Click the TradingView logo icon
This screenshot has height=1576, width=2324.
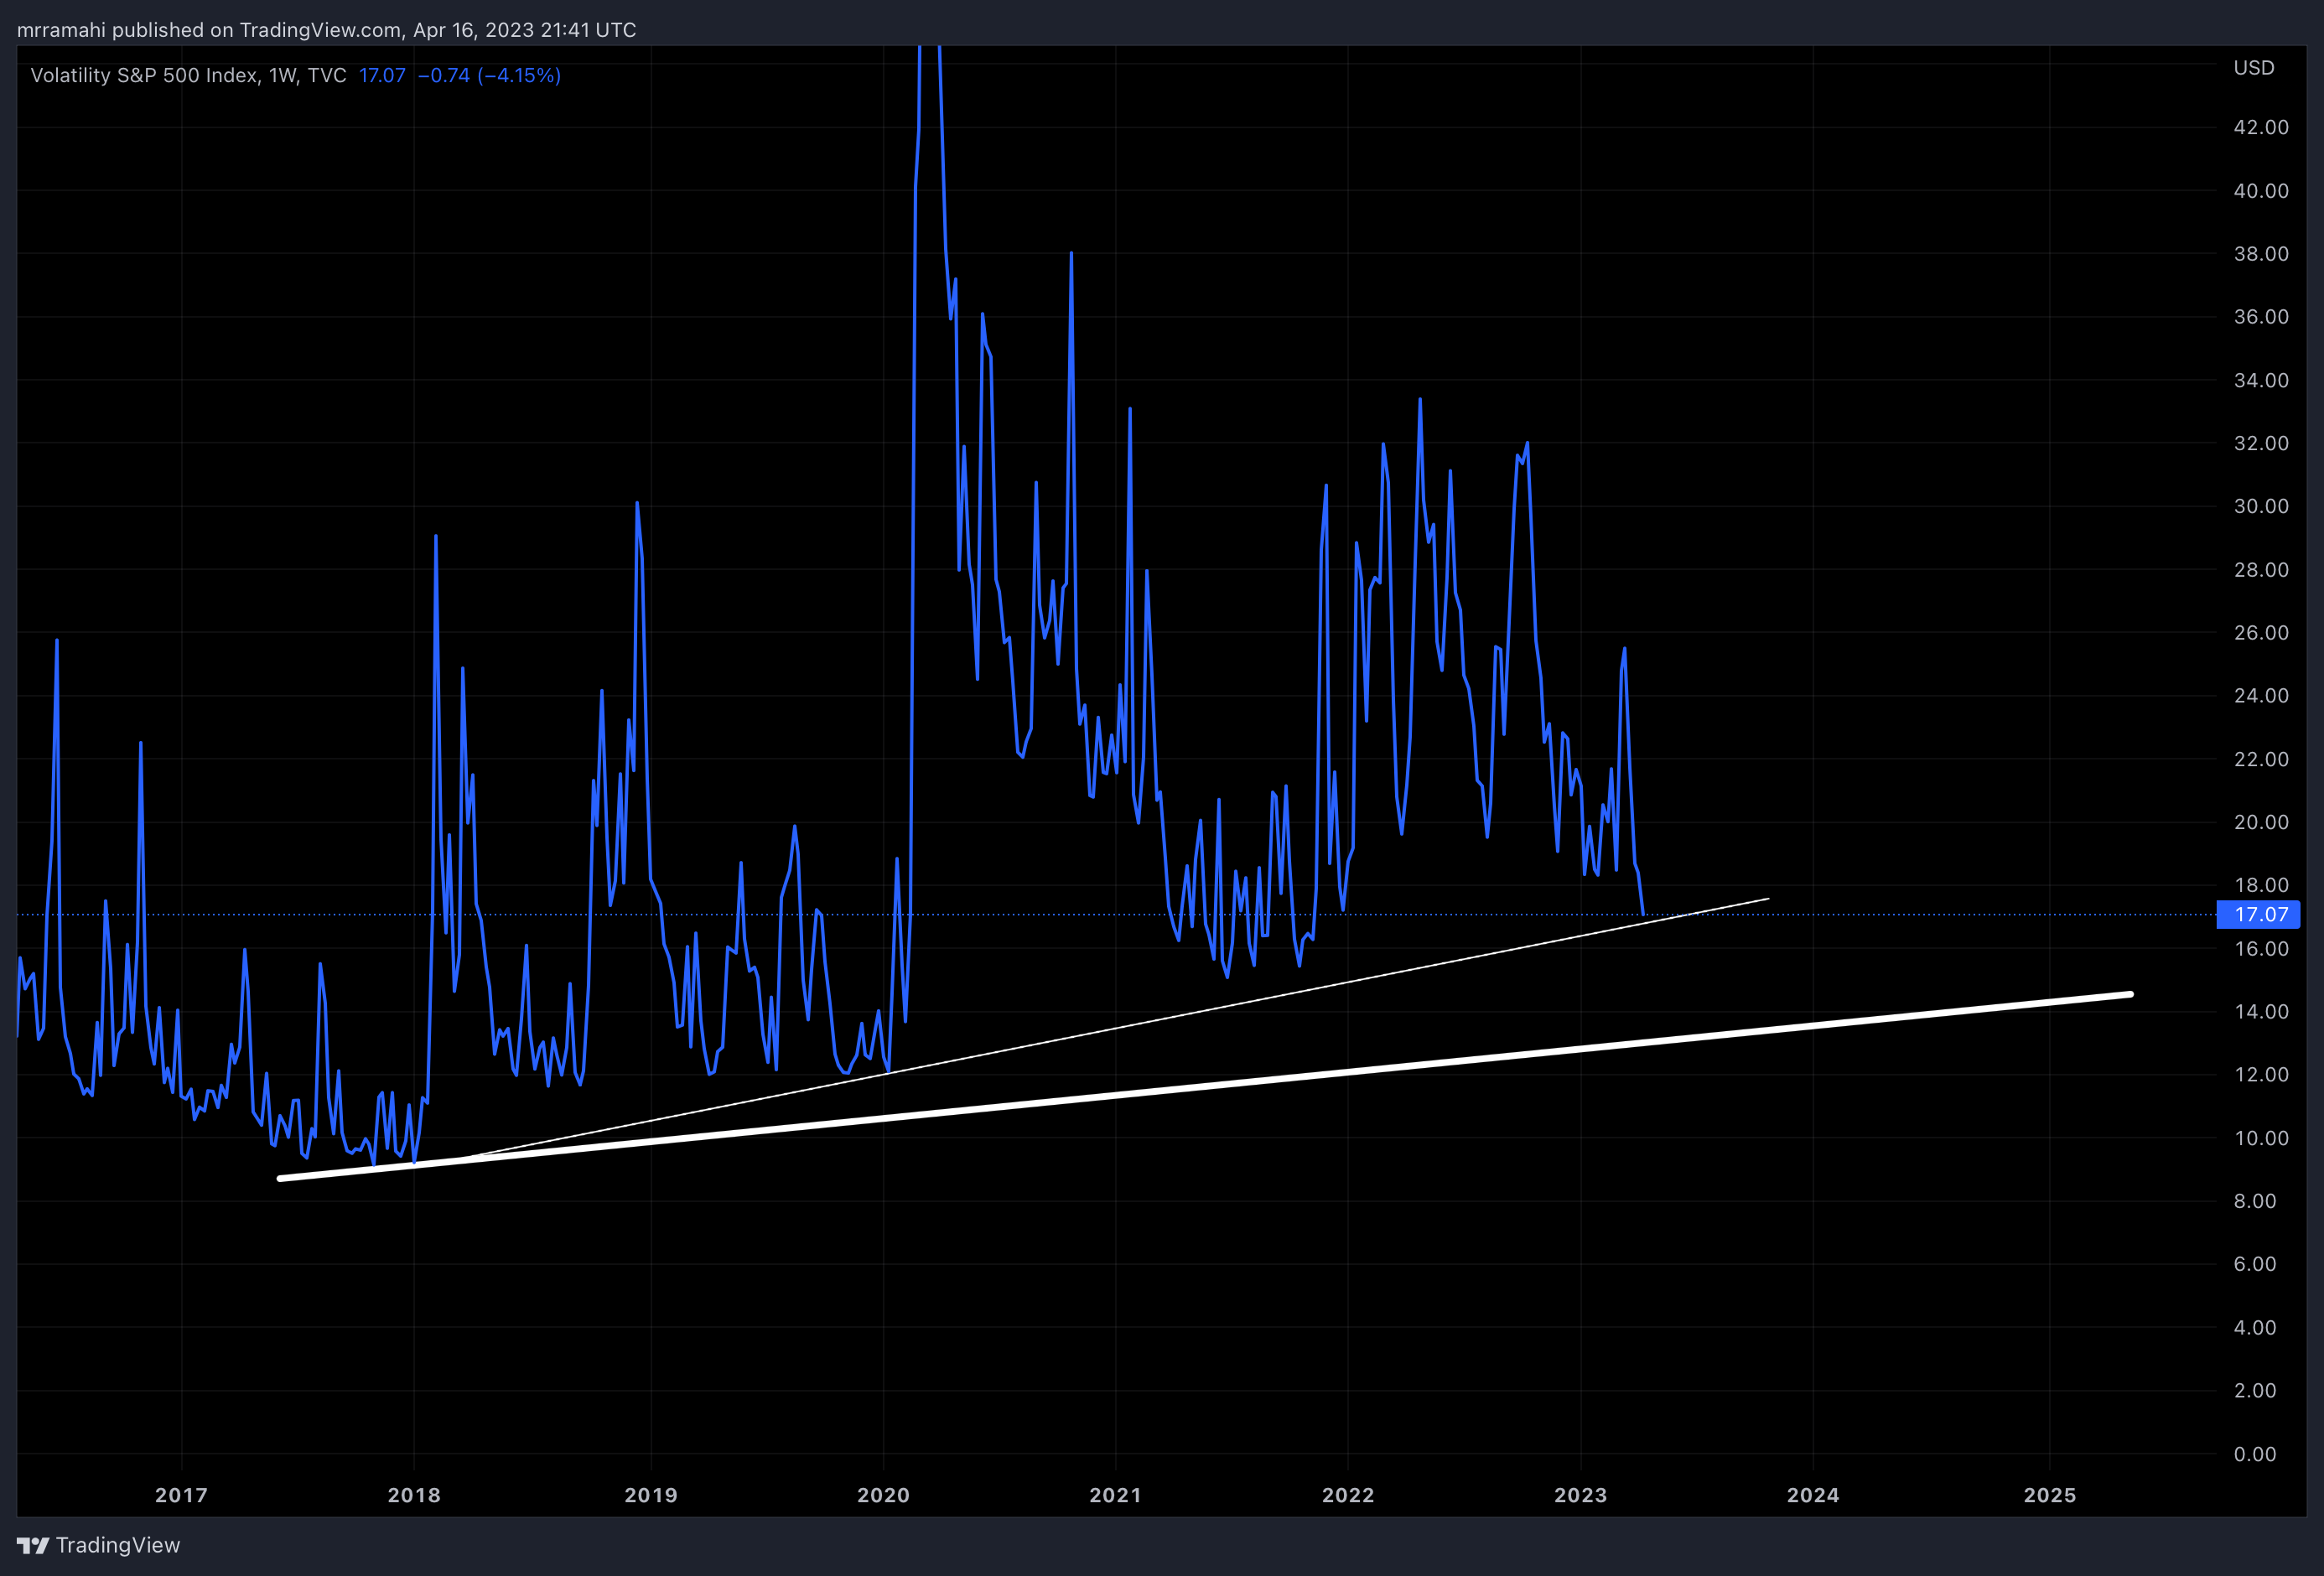(32, 1545)
